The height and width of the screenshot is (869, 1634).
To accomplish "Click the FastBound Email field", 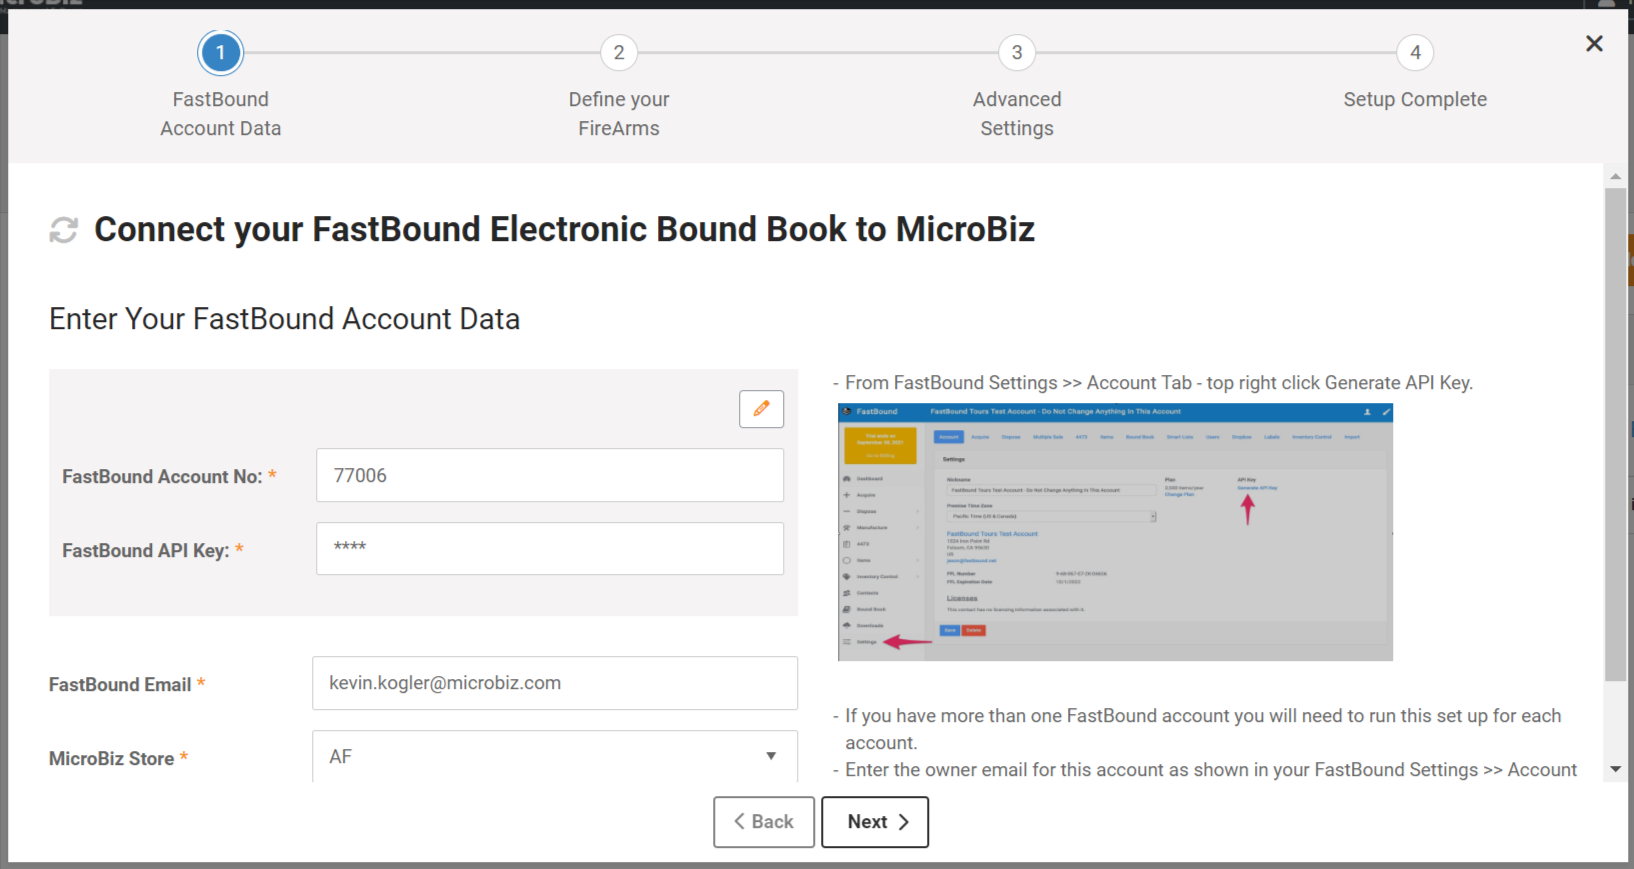I will click(x=555, y=683).
